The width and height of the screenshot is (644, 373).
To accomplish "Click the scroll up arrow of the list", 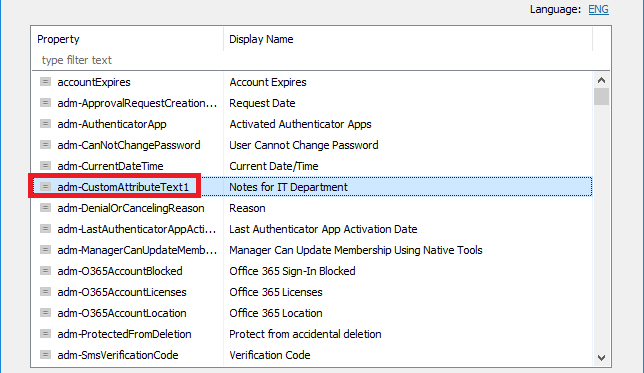I will (x=601, y=80).
